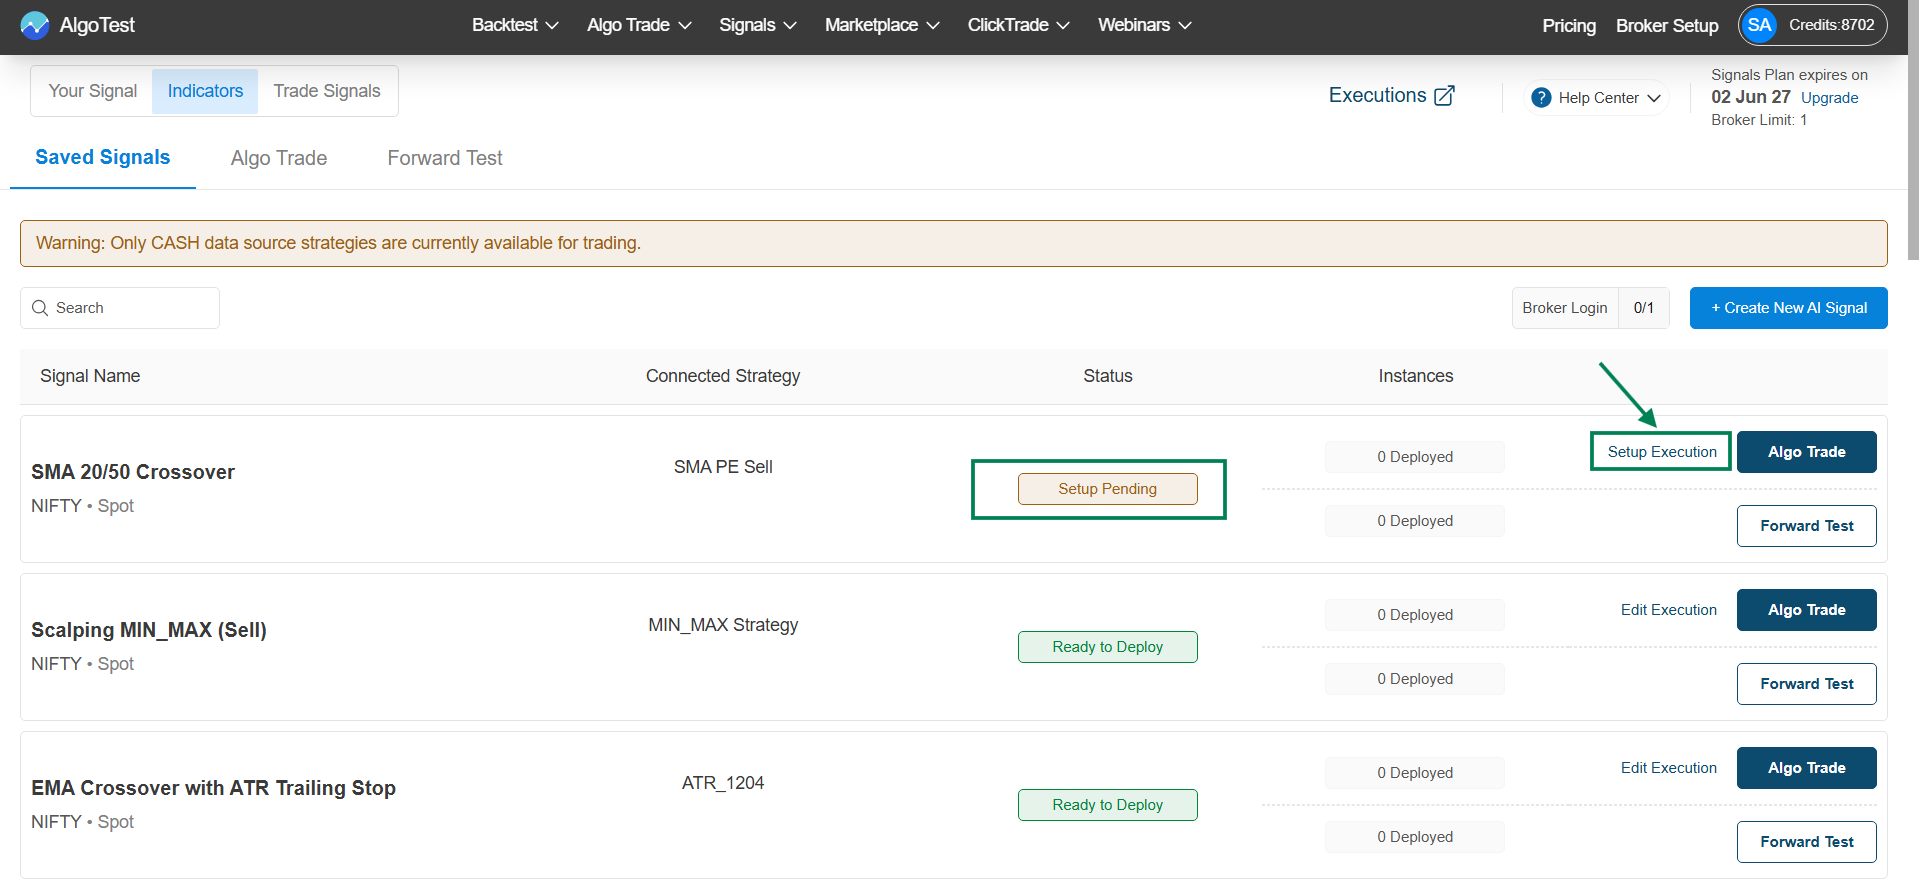Viewport: 1919px width, 882px height.
Task: Click the Help Center question mark icon
Action: [x=1541, y=98]
